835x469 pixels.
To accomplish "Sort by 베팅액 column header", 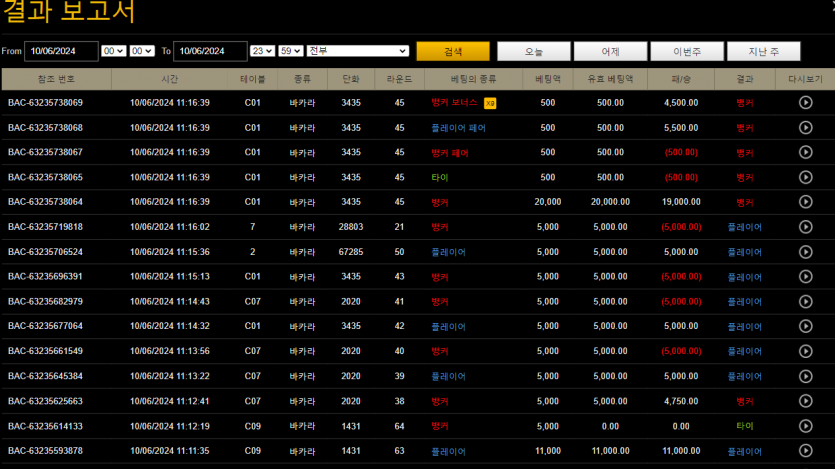I will coord(547,79).
